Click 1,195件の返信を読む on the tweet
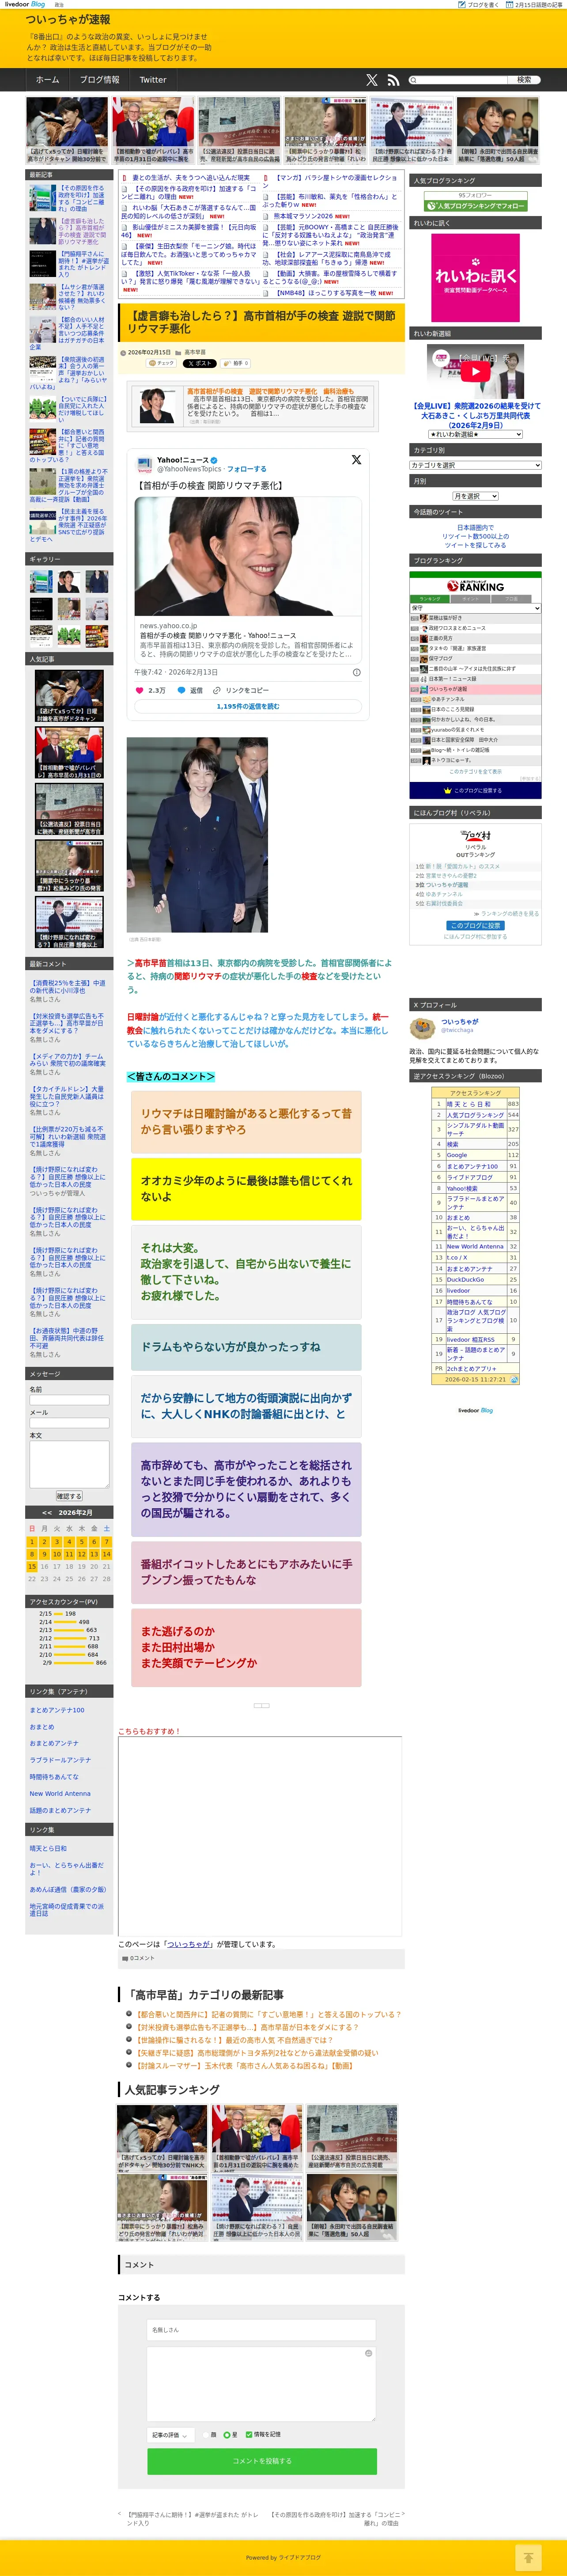This screenshot has height=2576, width=567. [x=248, y=707]
